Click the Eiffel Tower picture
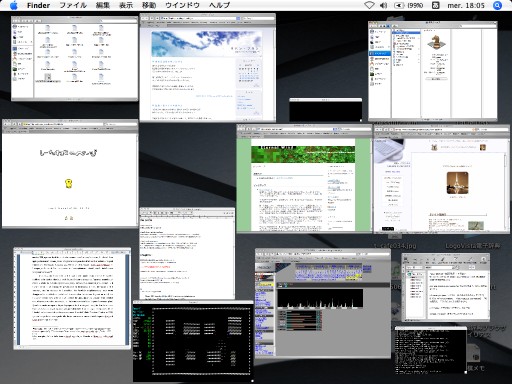This screenshot has height=384, width=512. [x=457, y=183]
